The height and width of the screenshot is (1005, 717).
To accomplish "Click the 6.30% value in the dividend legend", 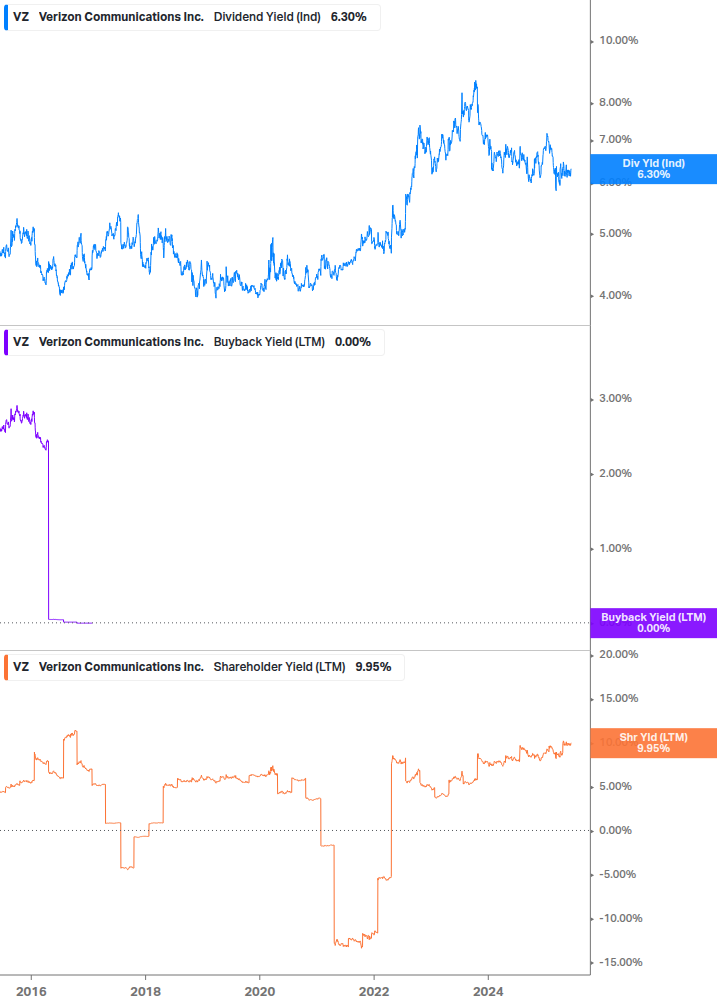I will (x=349, y=17).
